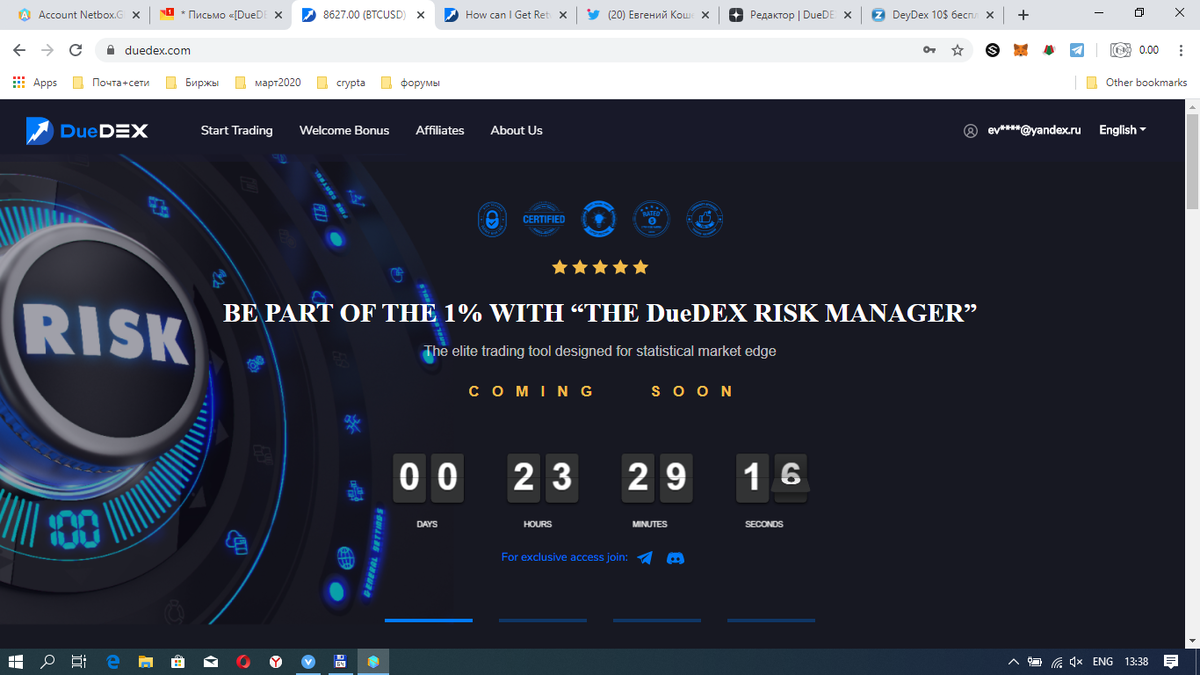Image resolution: width=1200 pixels, height=675 pixels.
Task: Click the RATED badge icon
Action: click(651, 219)
